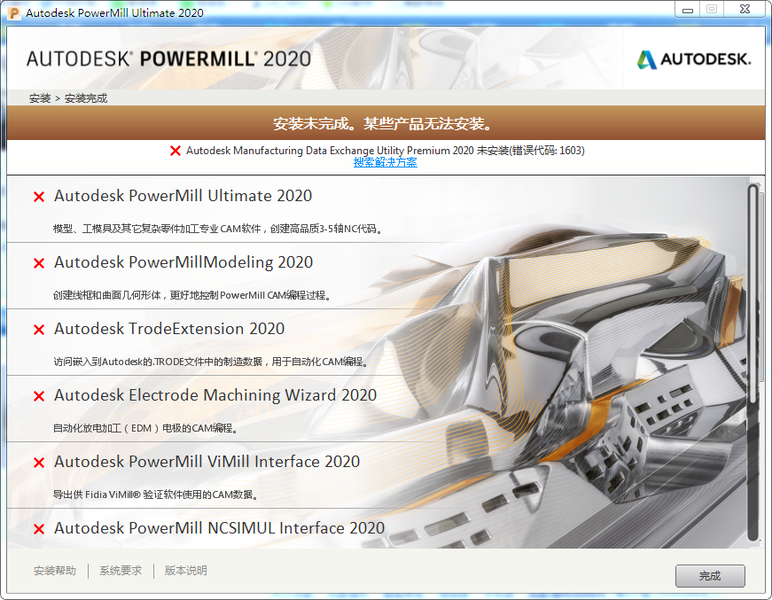Open 版本说明 release notes link
772x600 pixels.
pos(186,570)
